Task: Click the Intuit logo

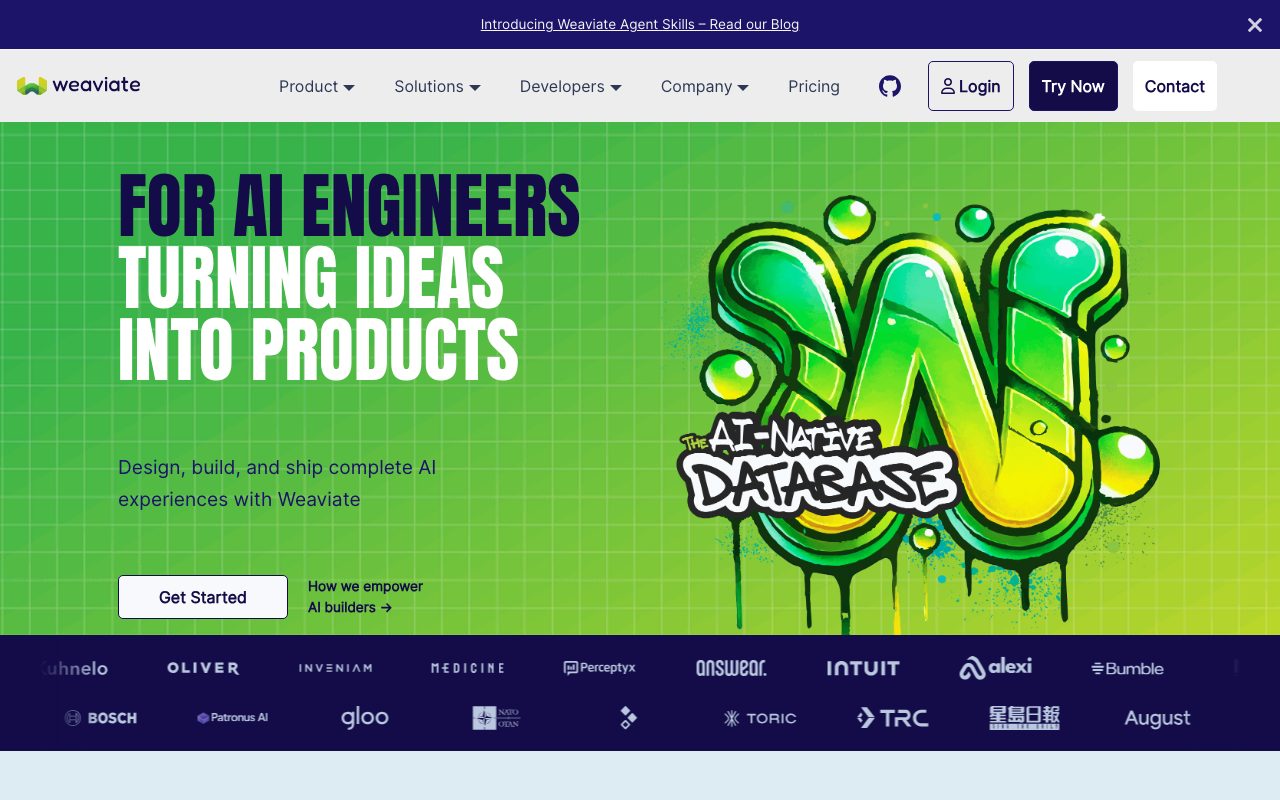Action: pyautogui.click(x=863, y=668)
